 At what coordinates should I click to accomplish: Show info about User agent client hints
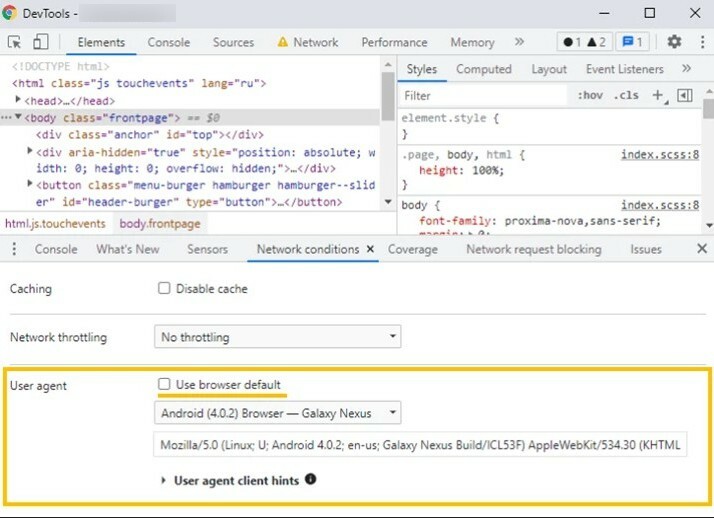(311, 479)
